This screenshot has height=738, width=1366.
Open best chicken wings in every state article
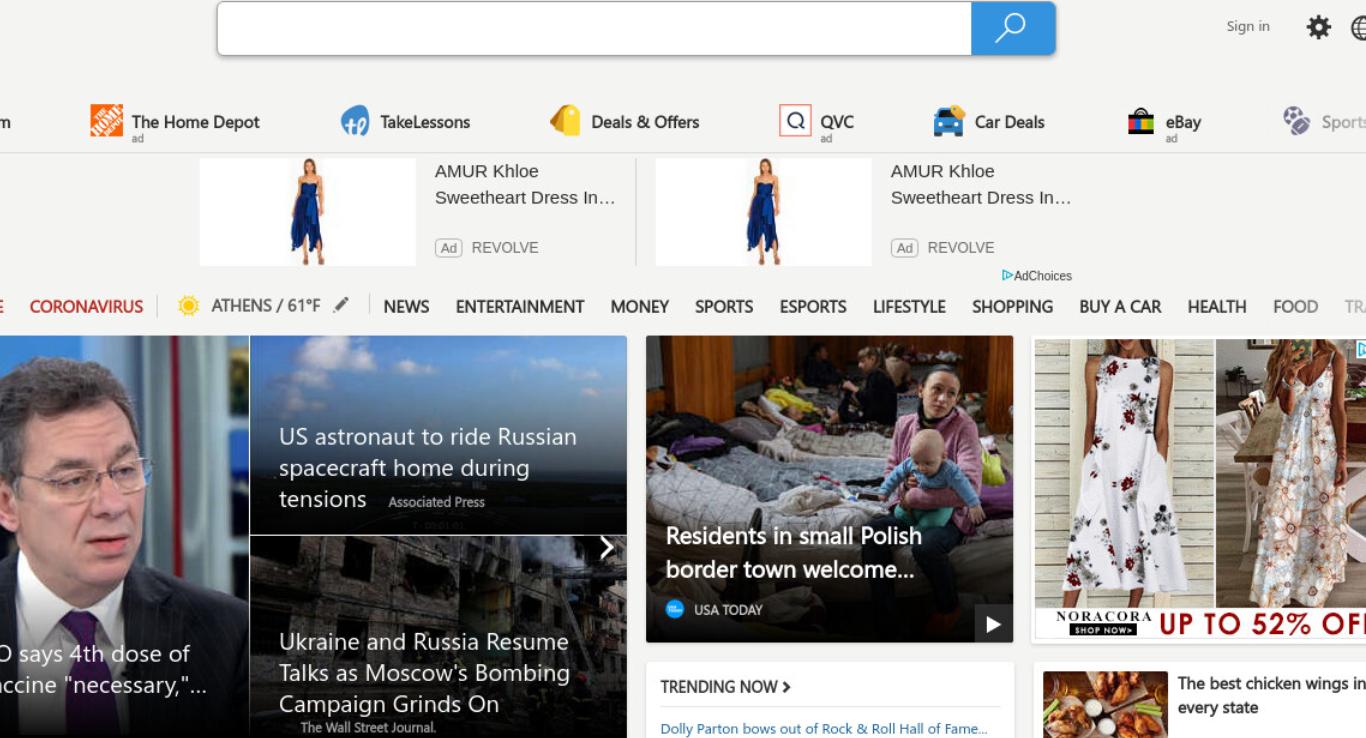1271,695
